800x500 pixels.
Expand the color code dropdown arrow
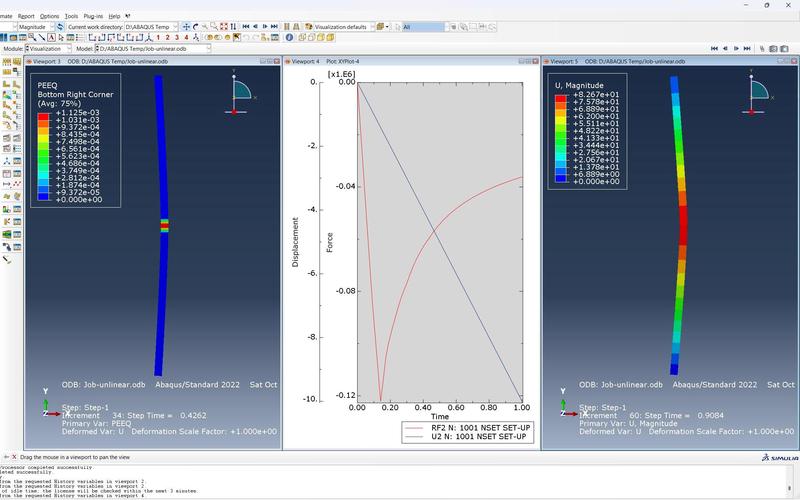[387, 27]
